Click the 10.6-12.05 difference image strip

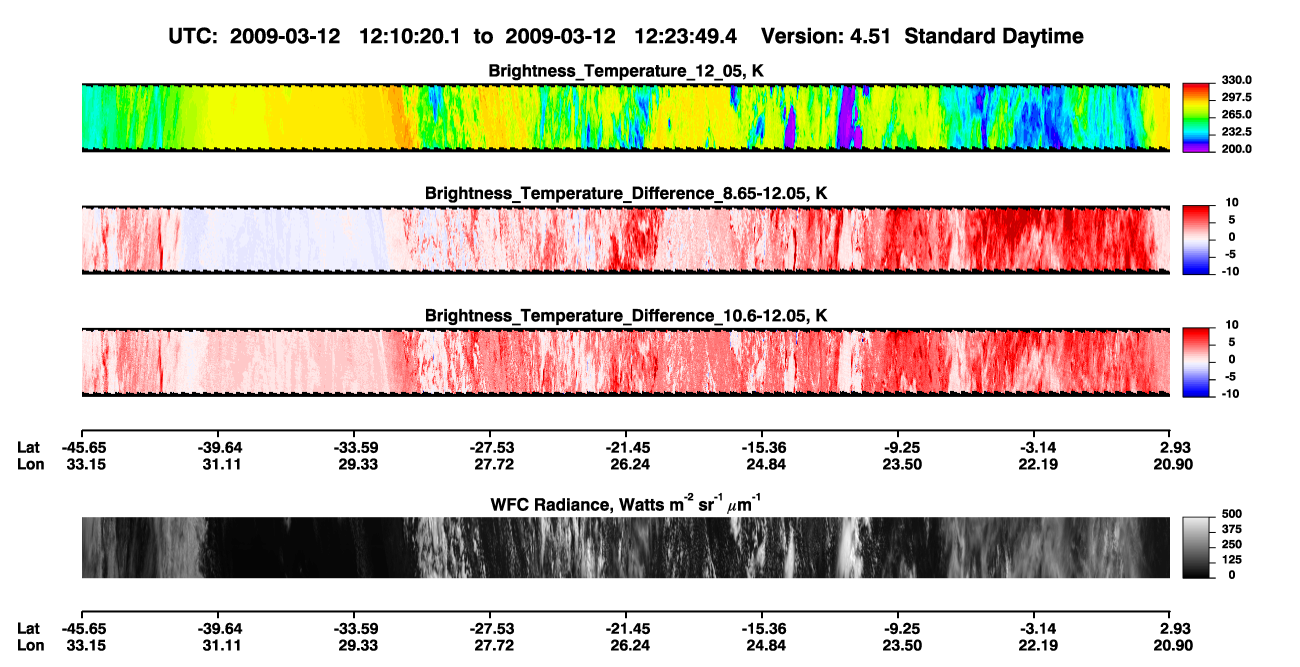tap(625, 362)
